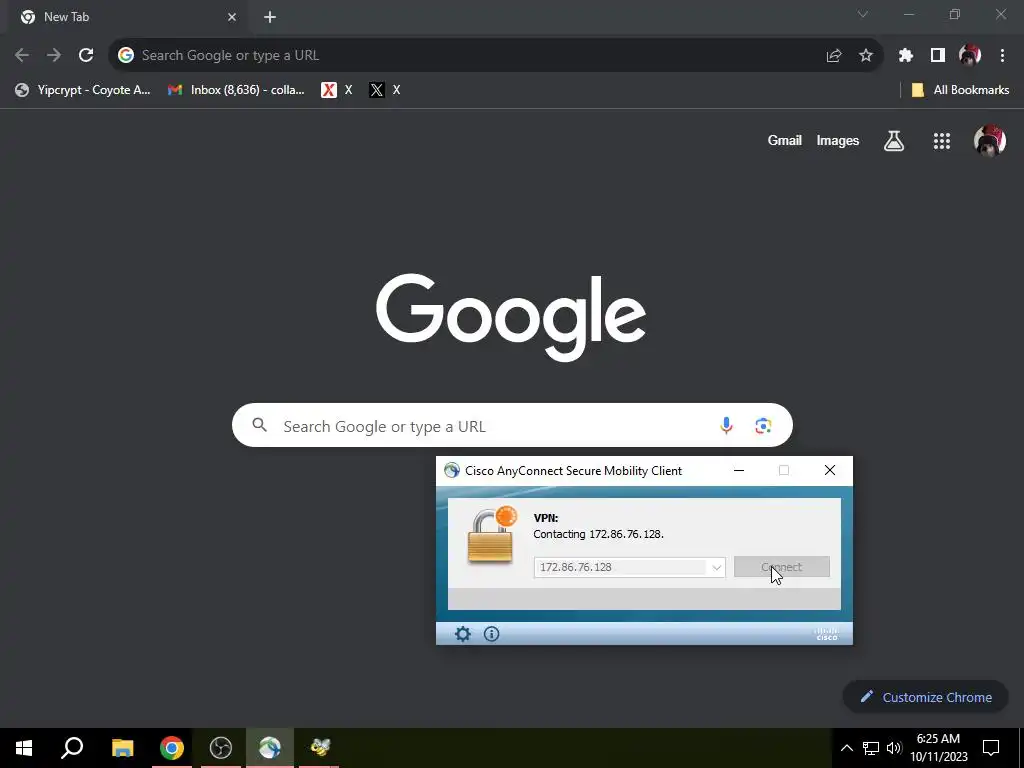
Task: Start voice search with the microphone
Action: click(x=726, y=426)
